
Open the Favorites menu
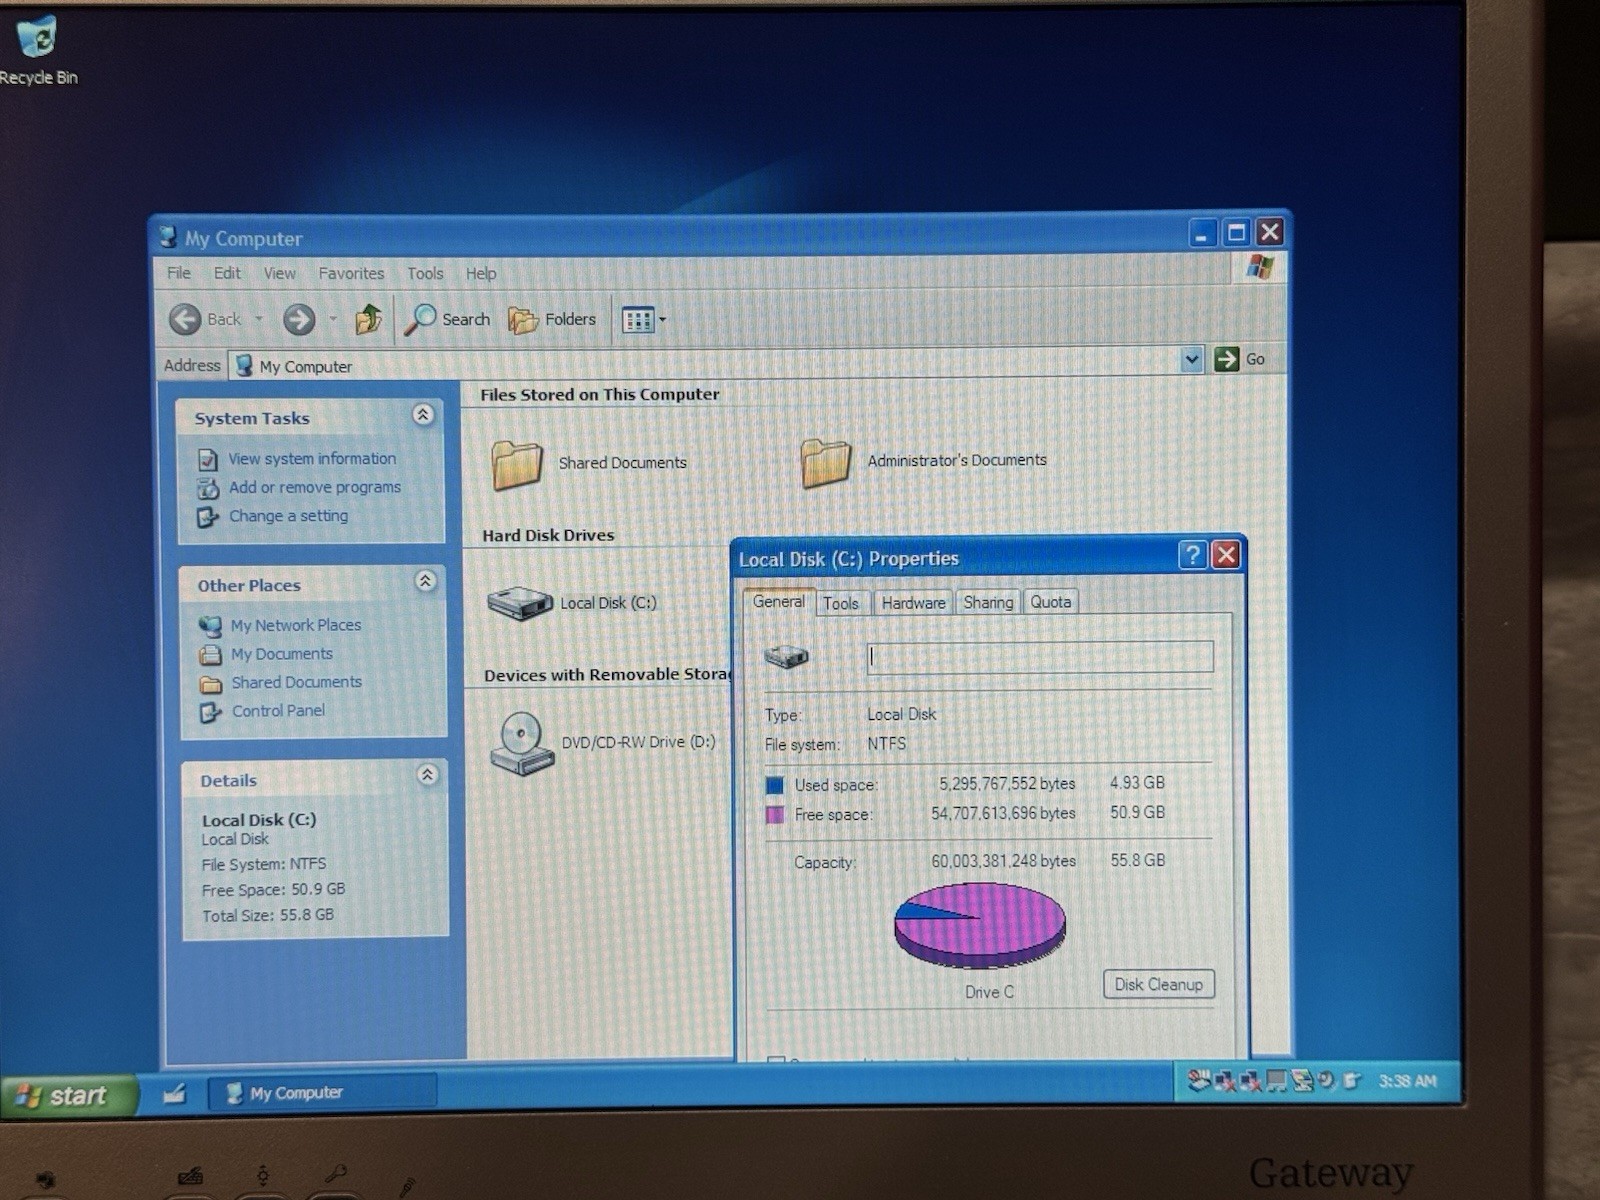tap(351, 273)
